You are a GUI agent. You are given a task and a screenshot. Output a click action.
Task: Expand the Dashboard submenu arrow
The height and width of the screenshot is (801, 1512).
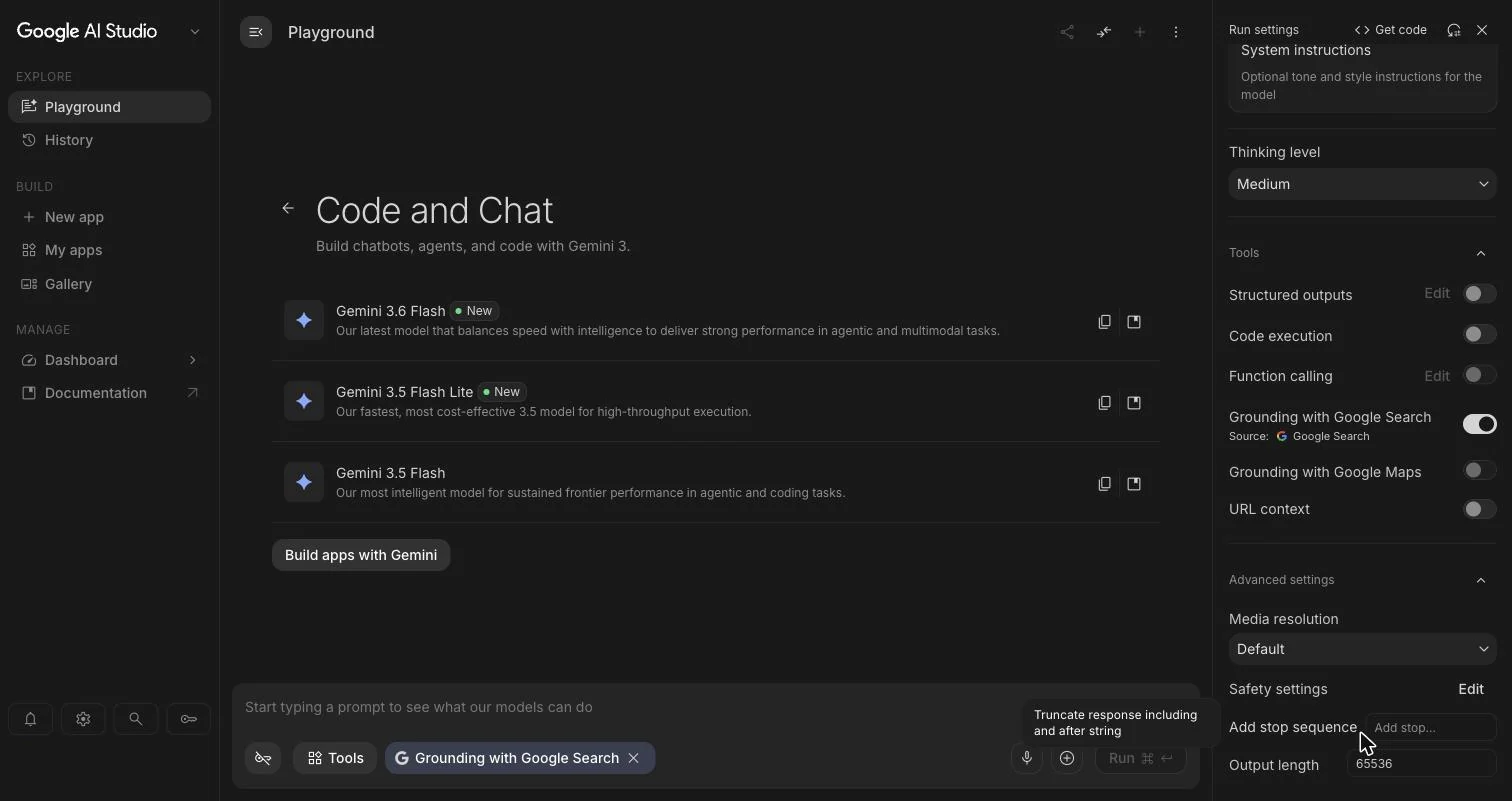click(x=192, y=360)
